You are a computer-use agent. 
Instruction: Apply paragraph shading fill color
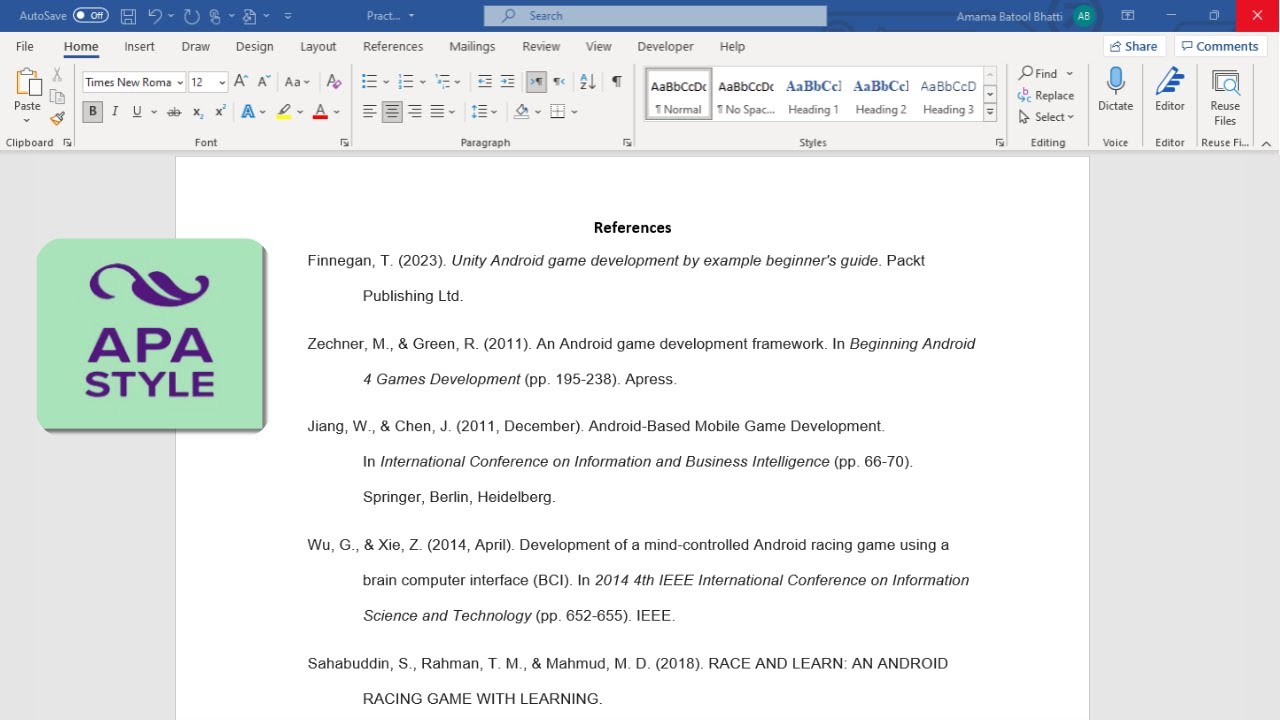click(521, 112)
